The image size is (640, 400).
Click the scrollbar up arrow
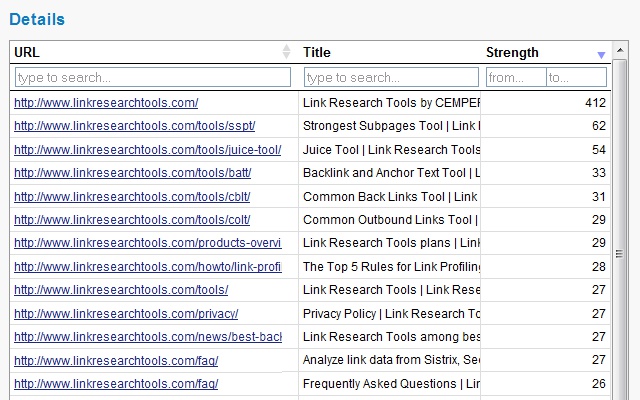click(x=620, y=50)
